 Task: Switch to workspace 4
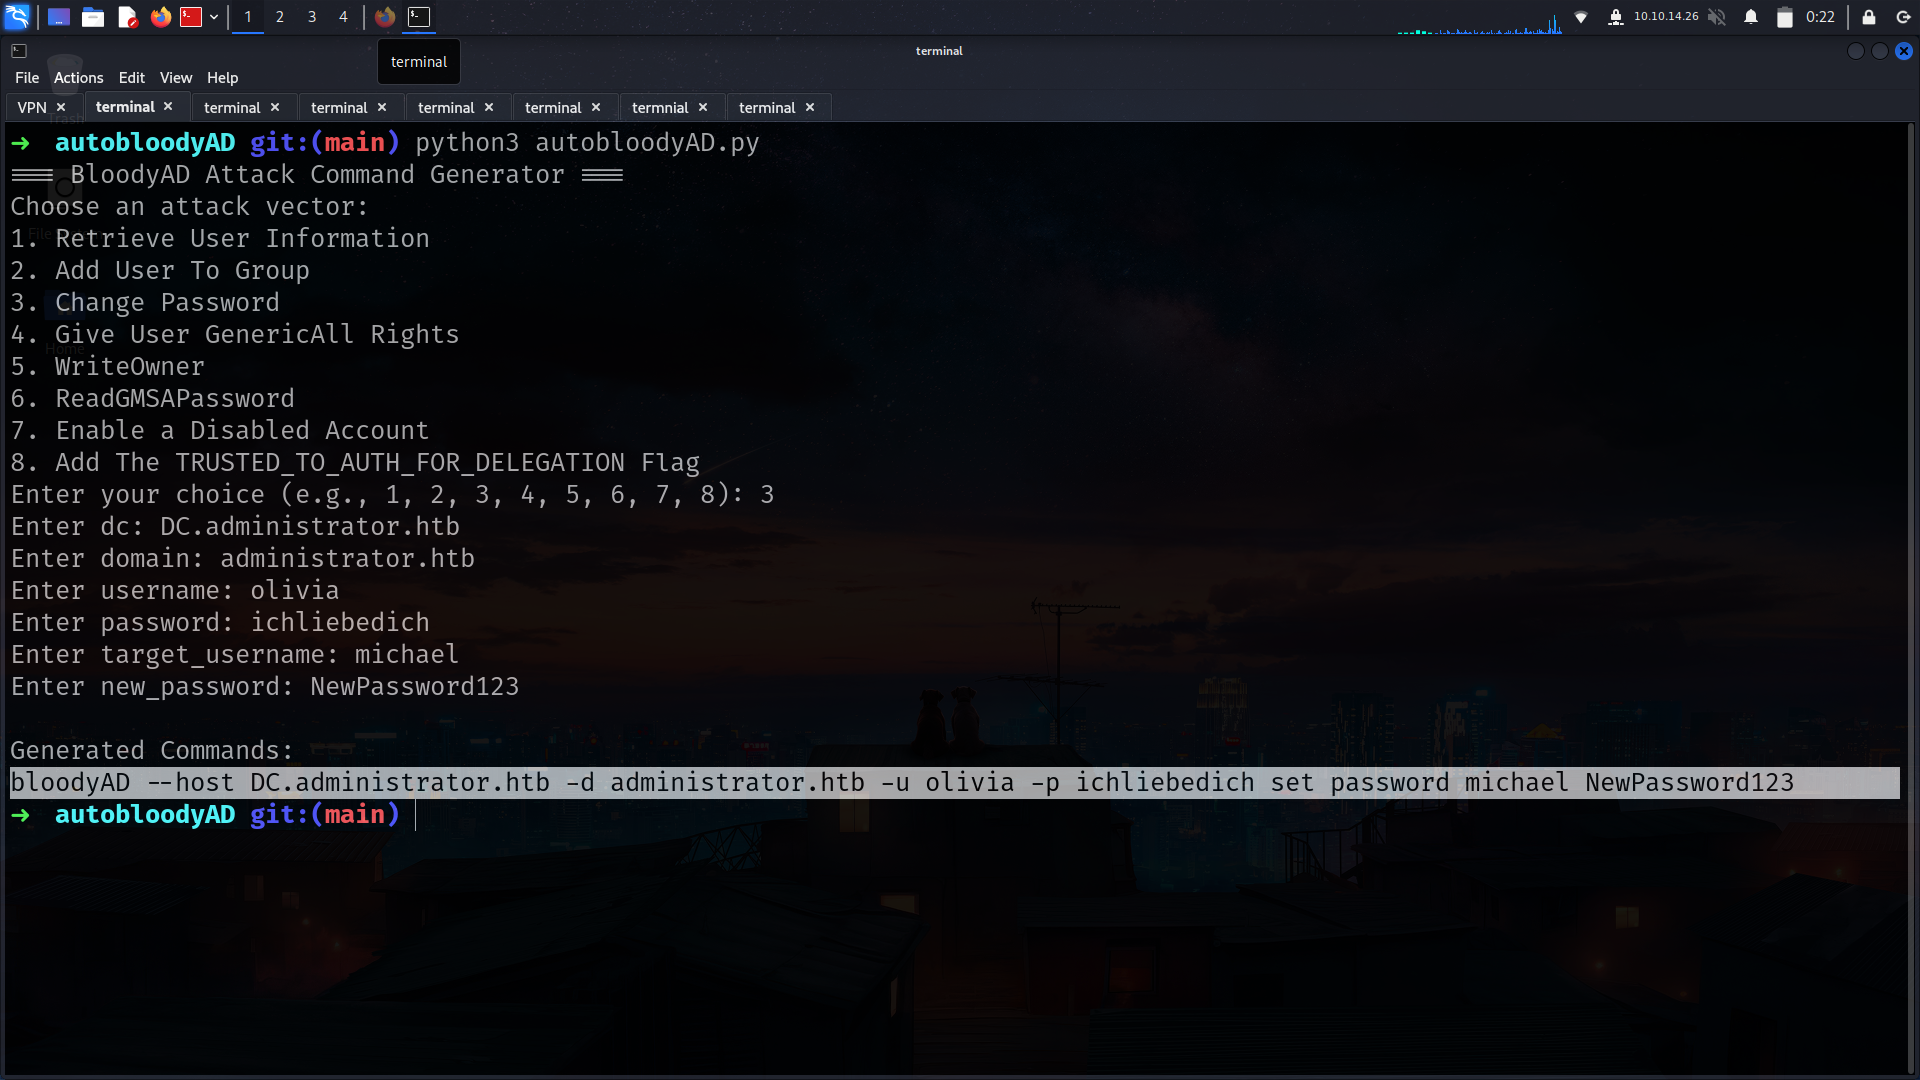pyautogui.click(x=343, y=17)
